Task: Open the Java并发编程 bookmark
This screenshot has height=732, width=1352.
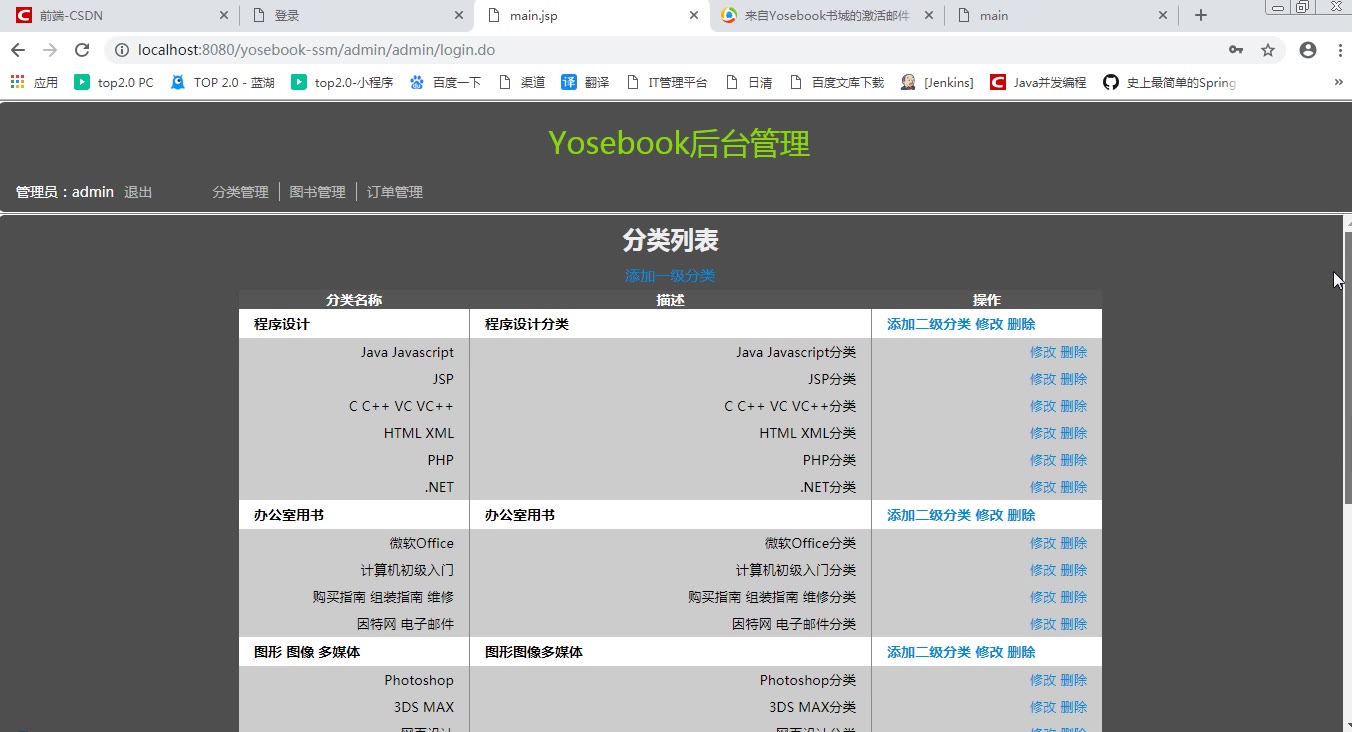Action: point(1038,82)
